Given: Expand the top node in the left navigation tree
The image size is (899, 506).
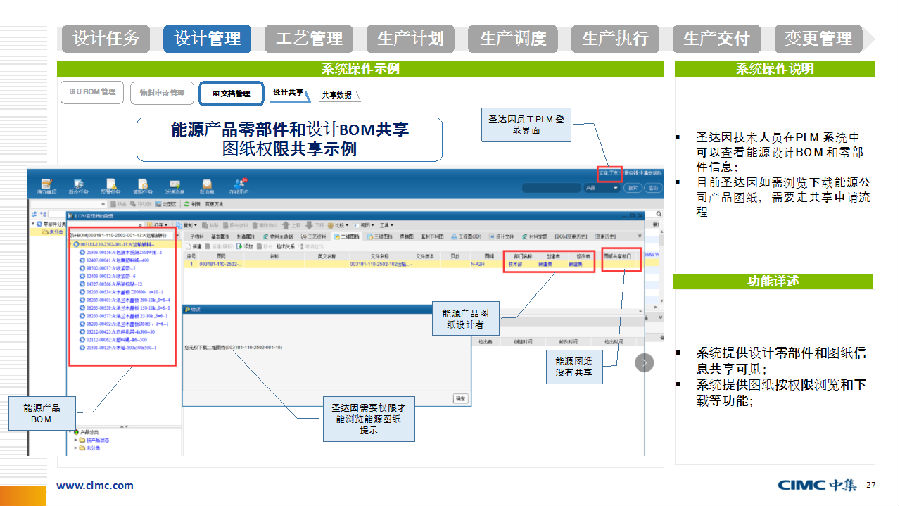Looking at the screenshot, I should [x=33, y=224].
